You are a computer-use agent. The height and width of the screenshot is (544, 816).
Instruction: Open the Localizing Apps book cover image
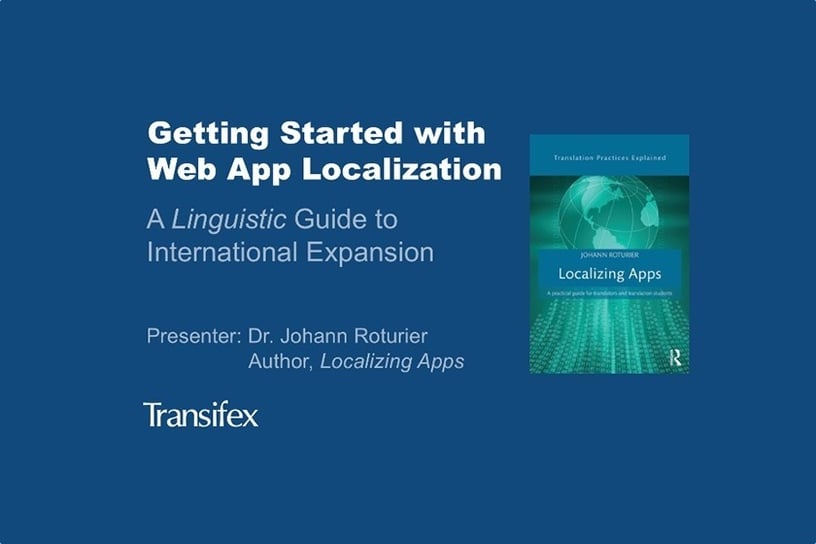point(609,254)
